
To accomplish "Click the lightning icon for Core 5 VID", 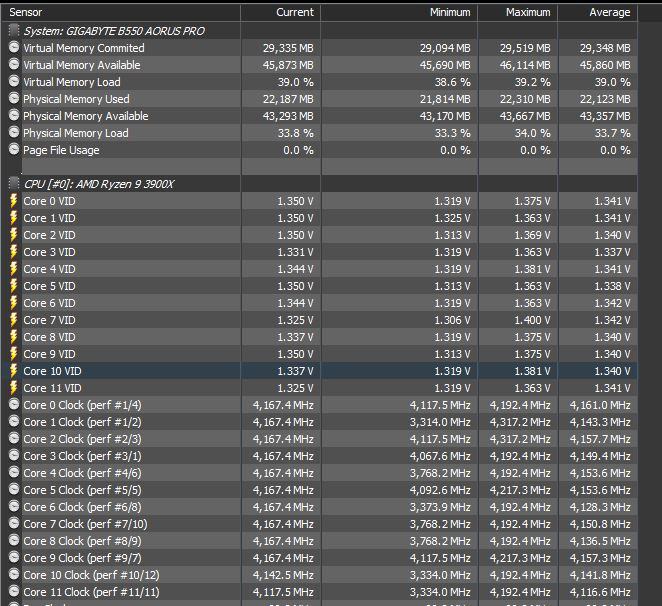I will pos(14,285).
